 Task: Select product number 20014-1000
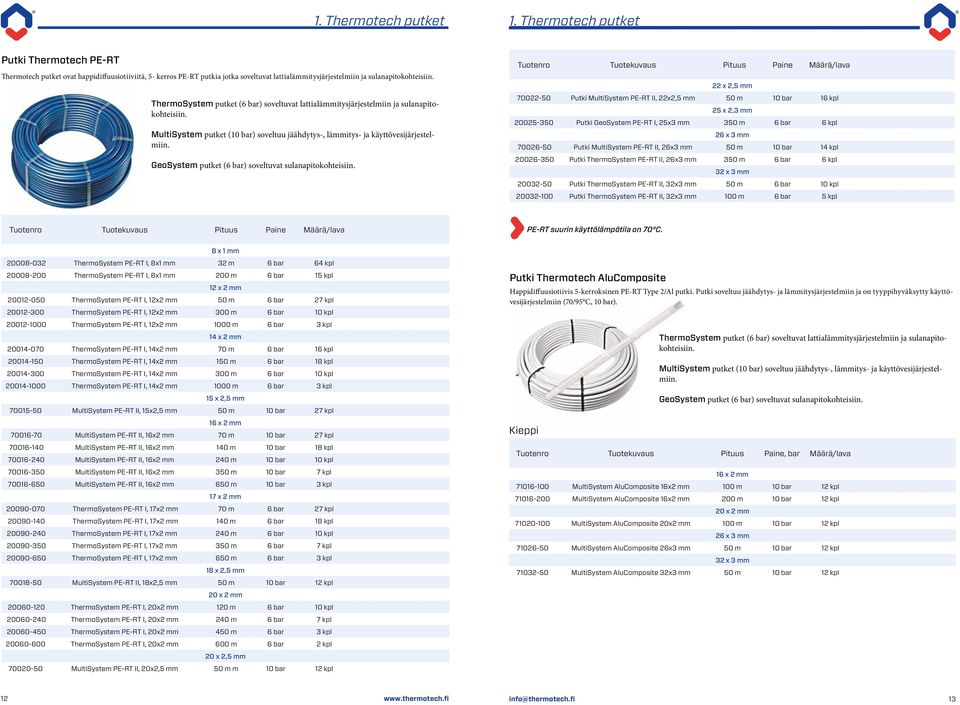click(x=26, y=386)
